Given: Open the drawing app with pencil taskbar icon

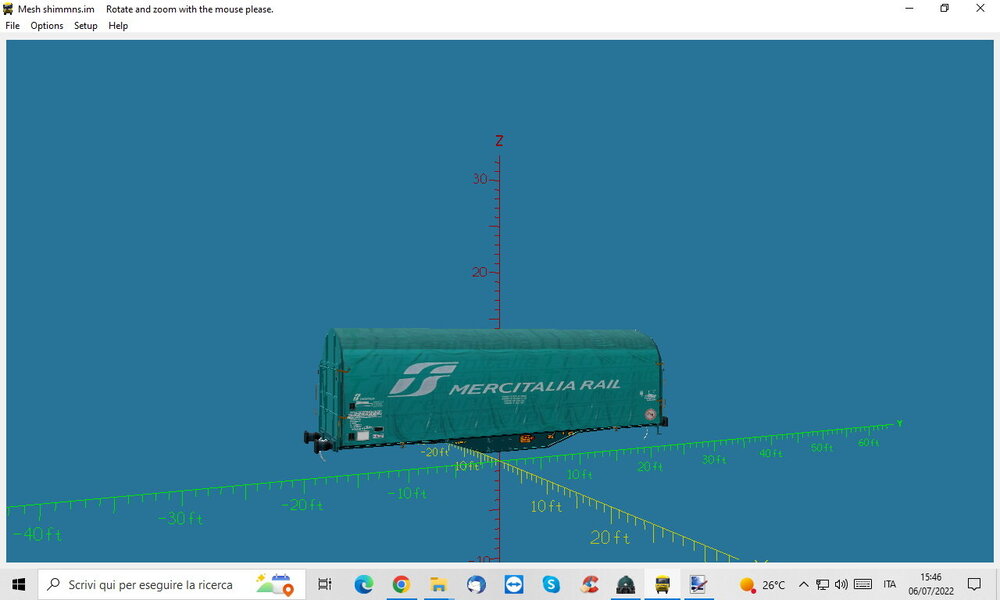Looking at the screenshot, I should tap(698, 584).
